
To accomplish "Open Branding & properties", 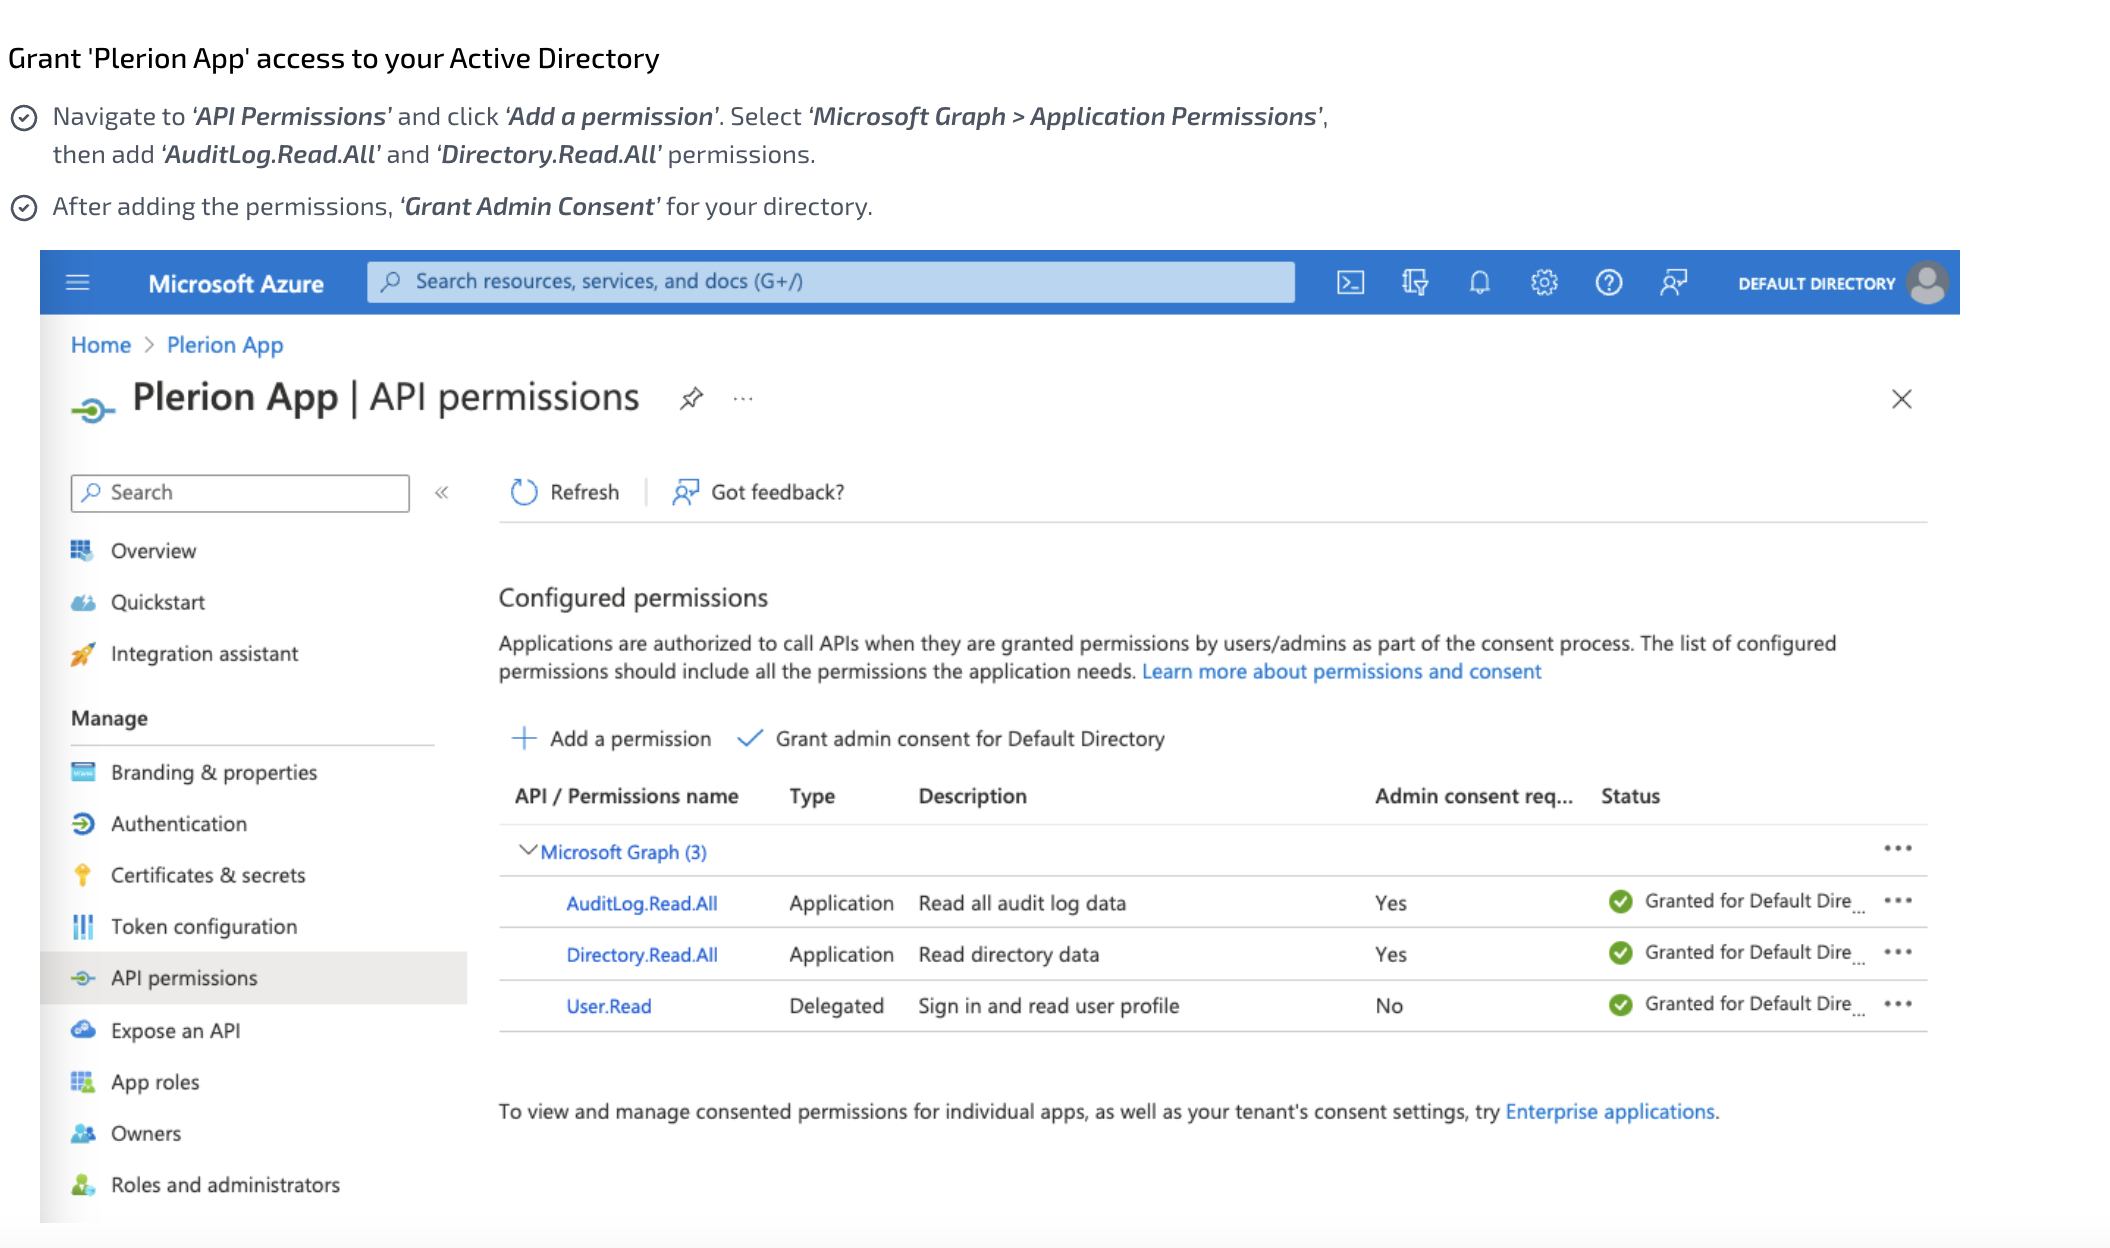I will coord(214,773).
